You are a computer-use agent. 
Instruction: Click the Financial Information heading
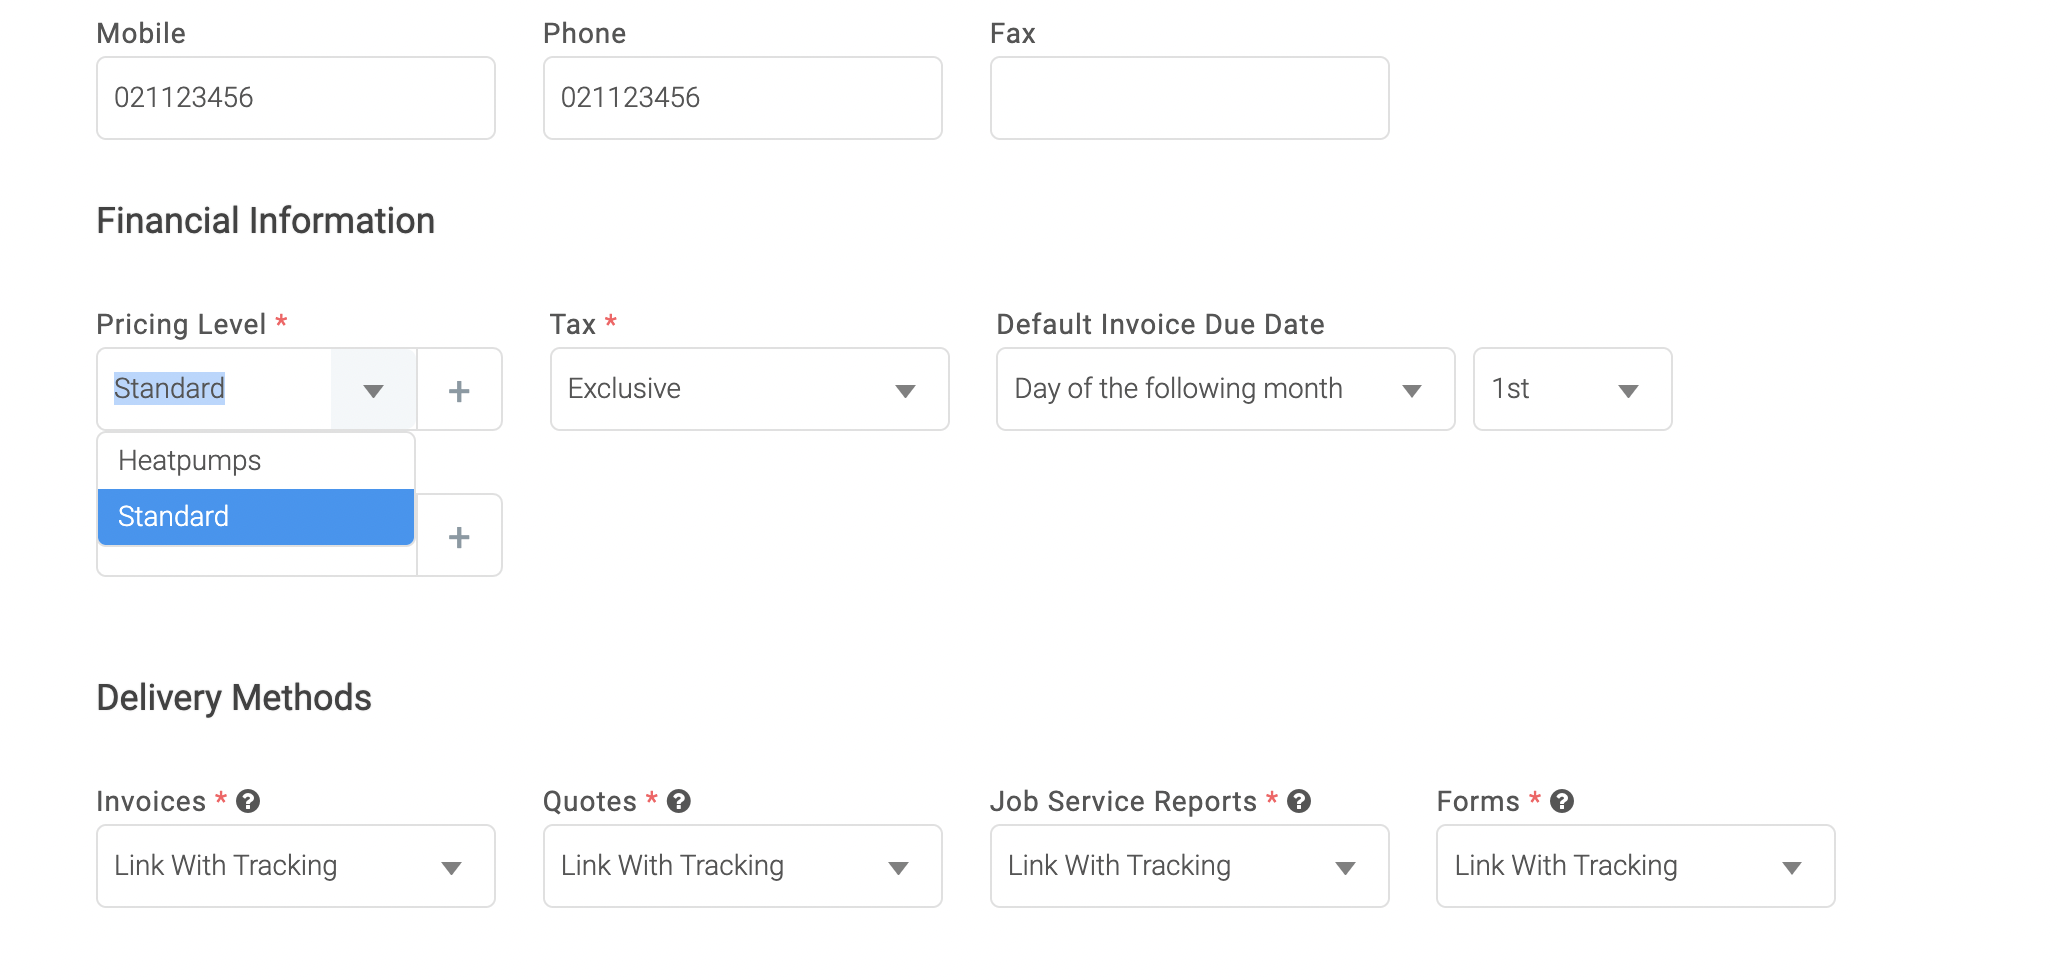coord(266,221)
